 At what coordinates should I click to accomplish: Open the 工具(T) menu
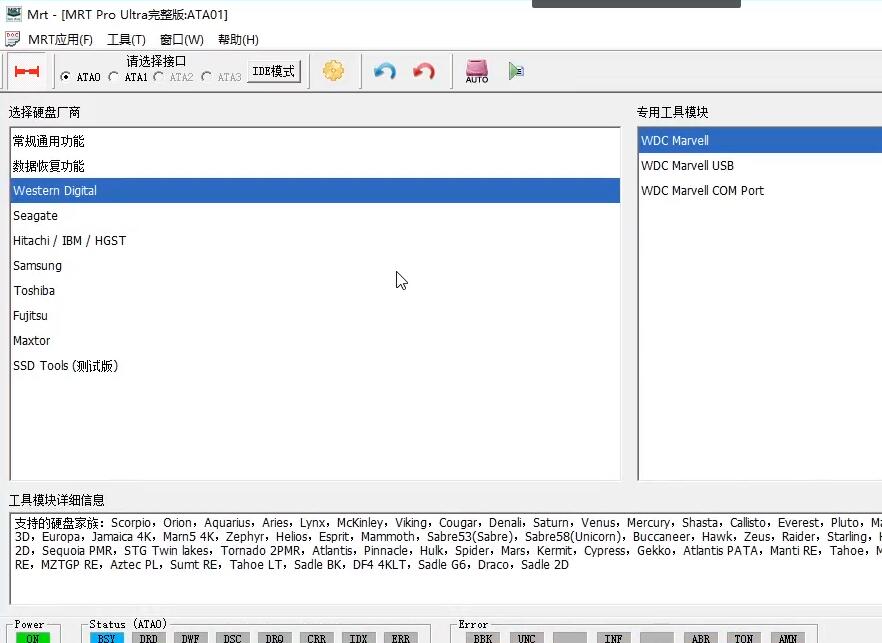[126, 39]
